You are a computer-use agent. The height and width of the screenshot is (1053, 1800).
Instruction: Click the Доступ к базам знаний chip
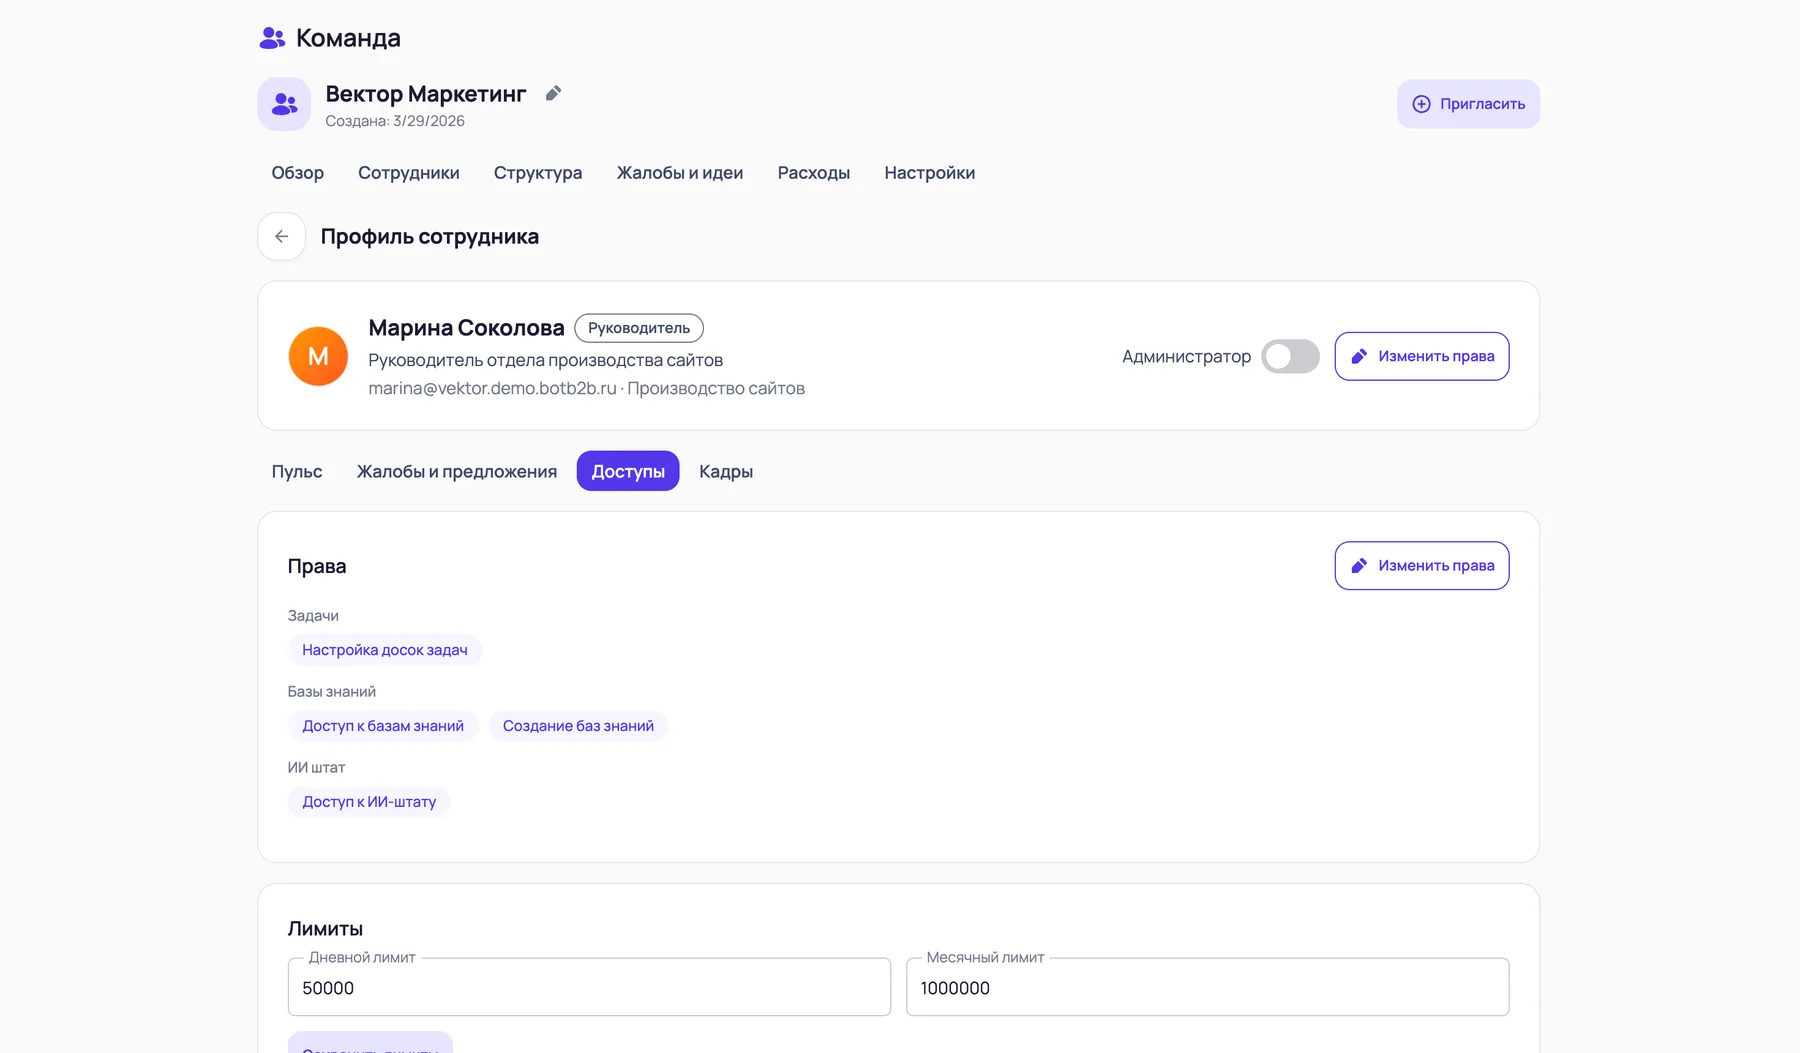pos(383,726)
